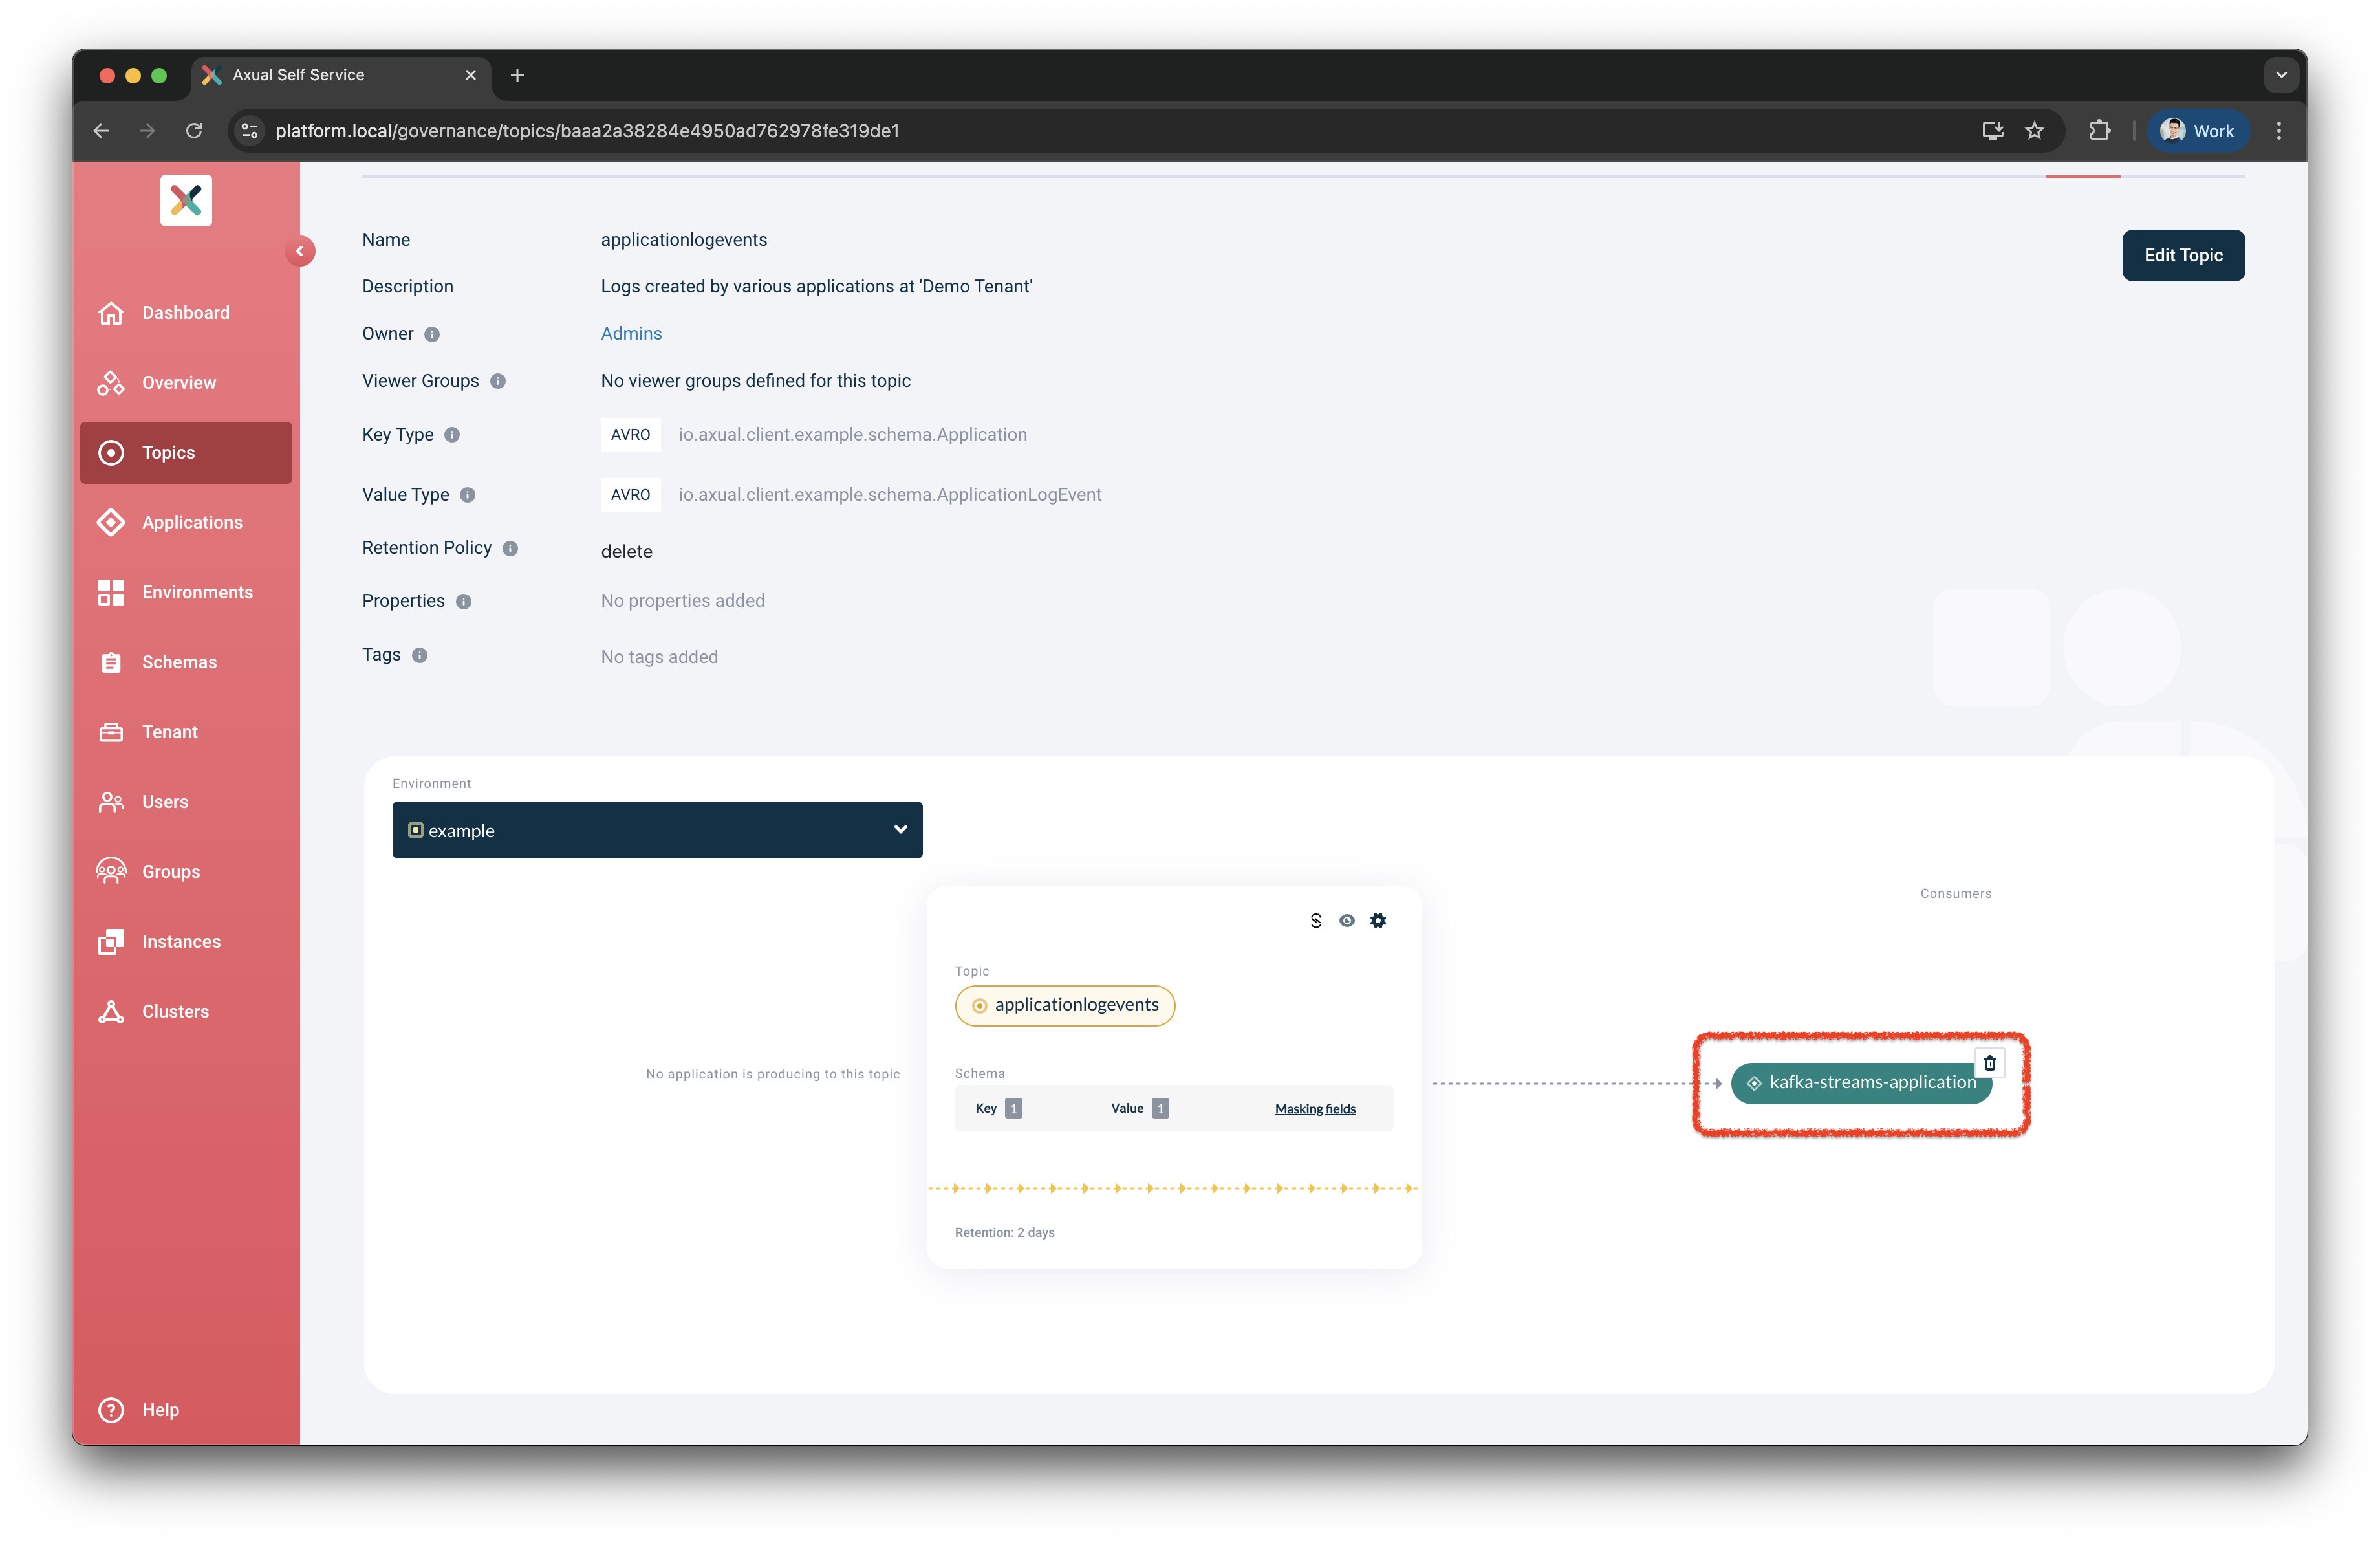The width and height of the screenshot is (2380, 1541).
Task: Open the Masking fields link
Action: tap(1314, 1108)
